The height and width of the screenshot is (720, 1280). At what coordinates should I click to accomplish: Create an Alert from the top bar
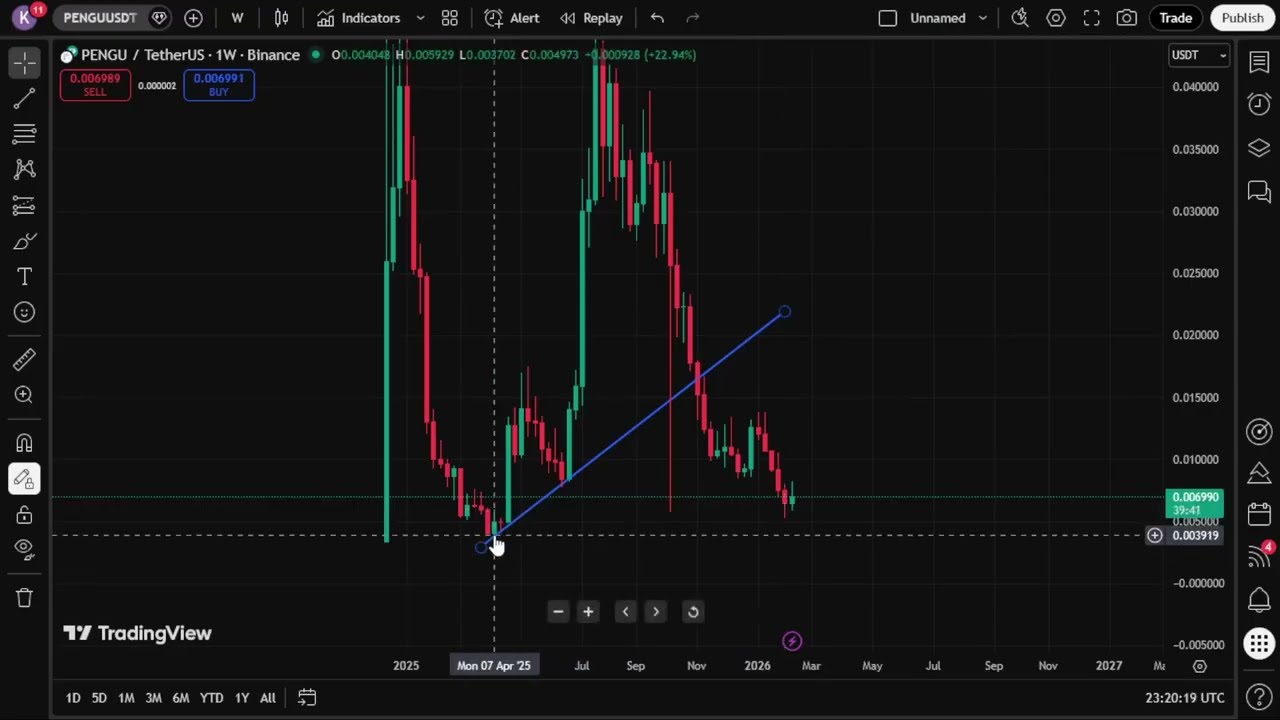point(512,18)
